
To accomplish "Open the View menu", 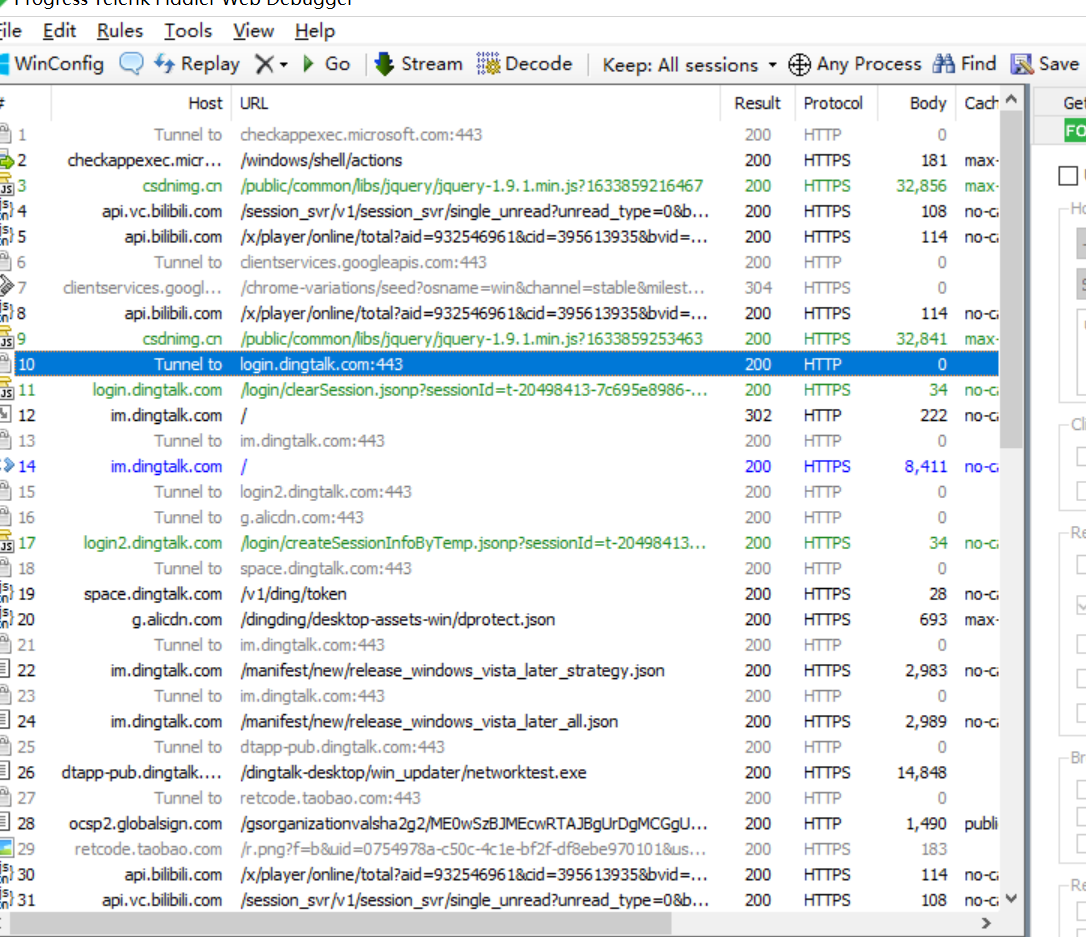I will tap(253, 31).
